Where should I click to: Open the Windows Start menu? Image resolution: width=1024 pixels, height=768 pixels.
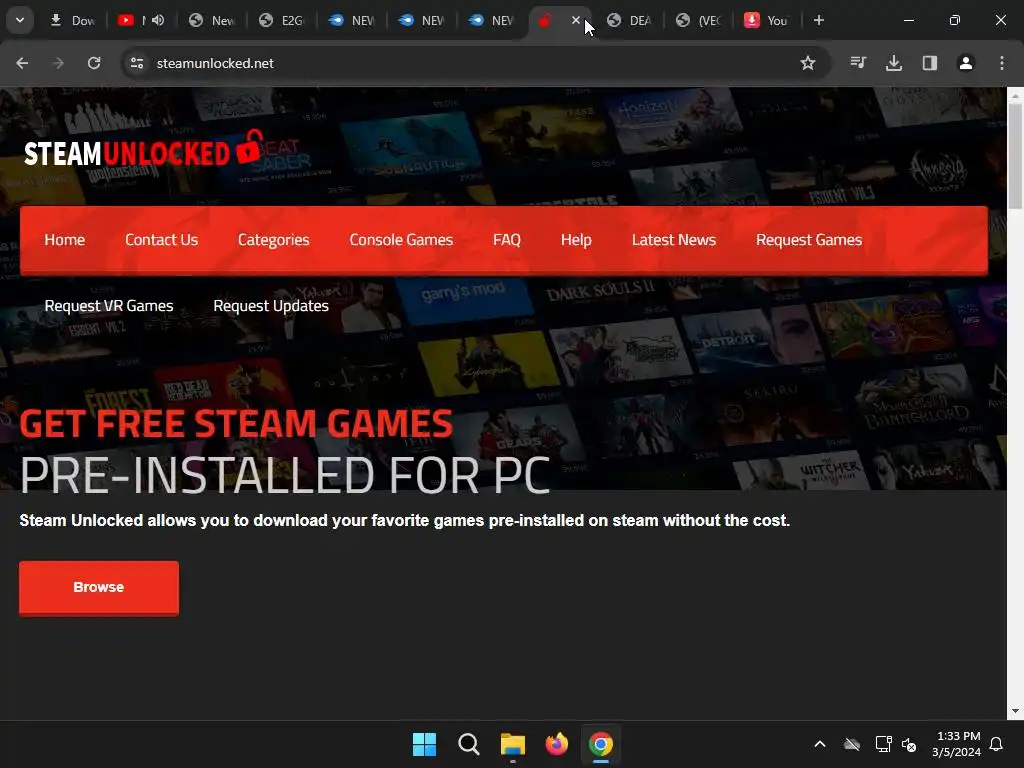pos(424,744)
